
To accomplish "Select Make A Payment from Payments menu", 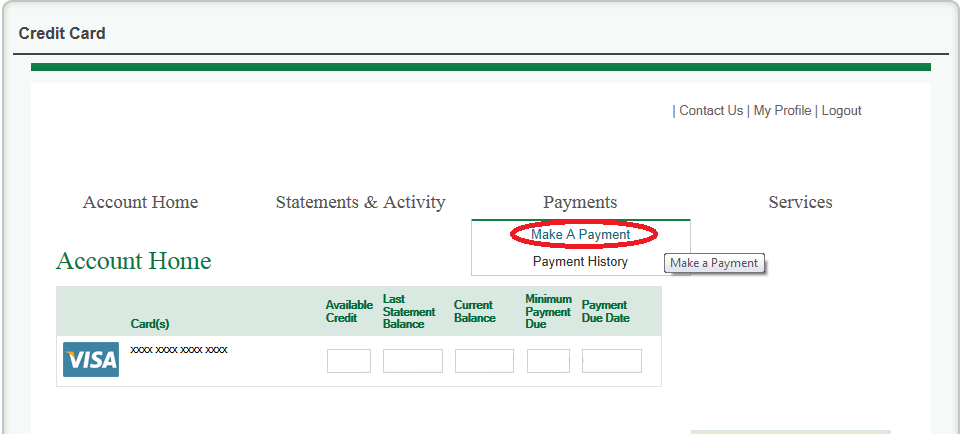I will point(580,234).
